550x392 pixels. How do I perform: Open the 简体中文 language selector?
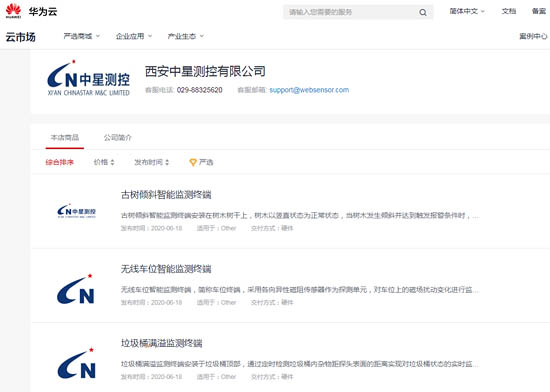pos(467,12)
